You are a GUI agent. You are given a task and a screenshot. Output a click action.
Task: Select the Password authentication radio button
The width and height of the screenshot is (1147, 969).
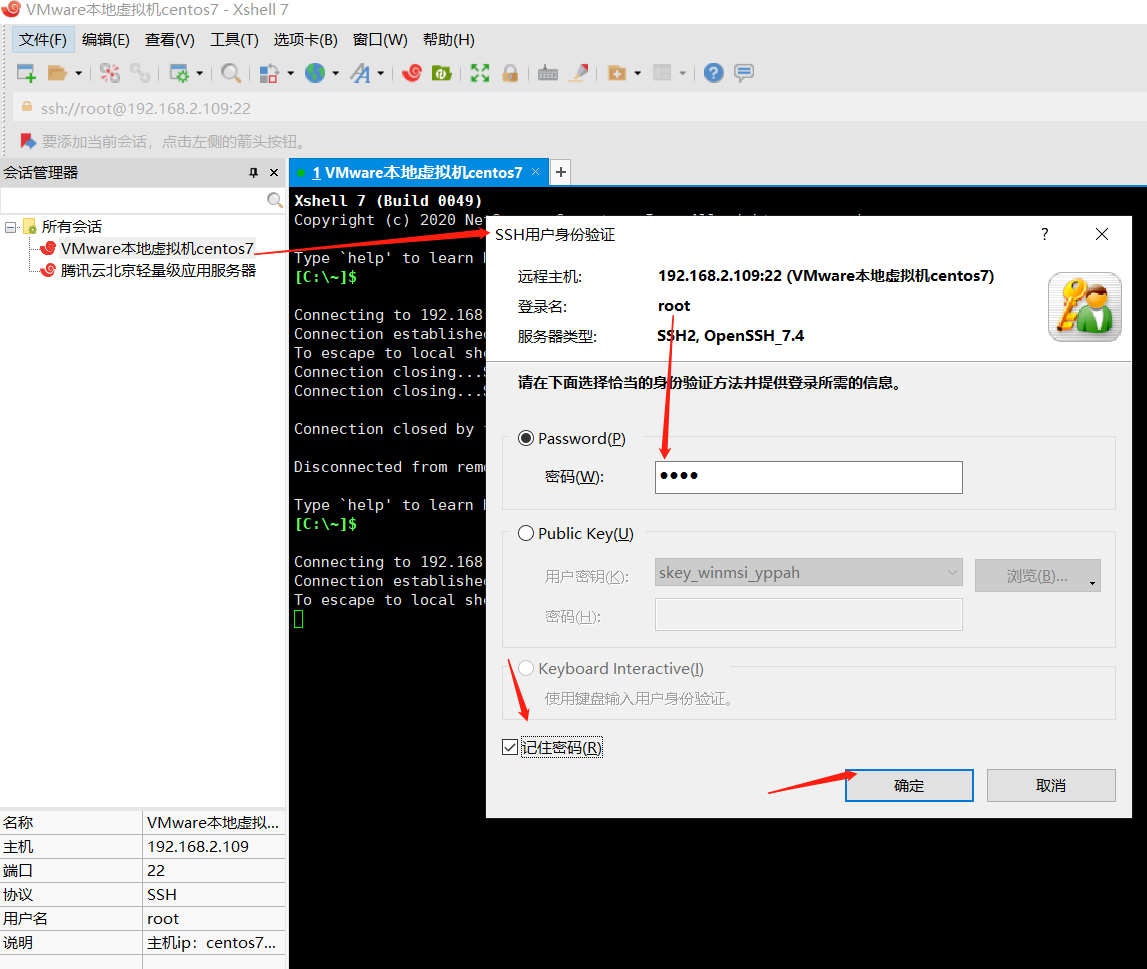526,438
